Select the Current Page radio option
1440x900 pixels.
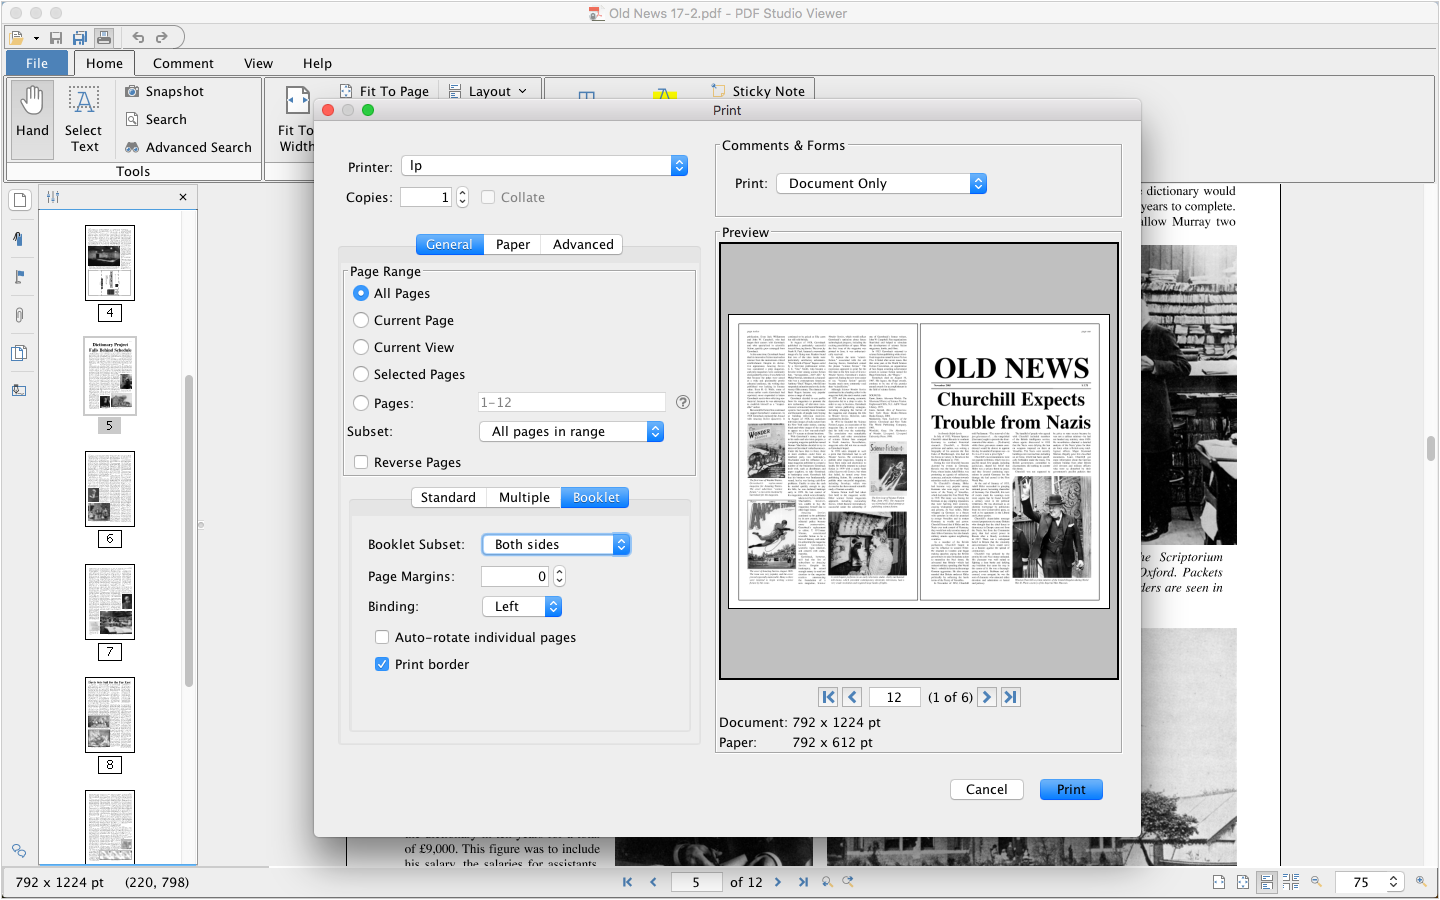click(361, 320)
